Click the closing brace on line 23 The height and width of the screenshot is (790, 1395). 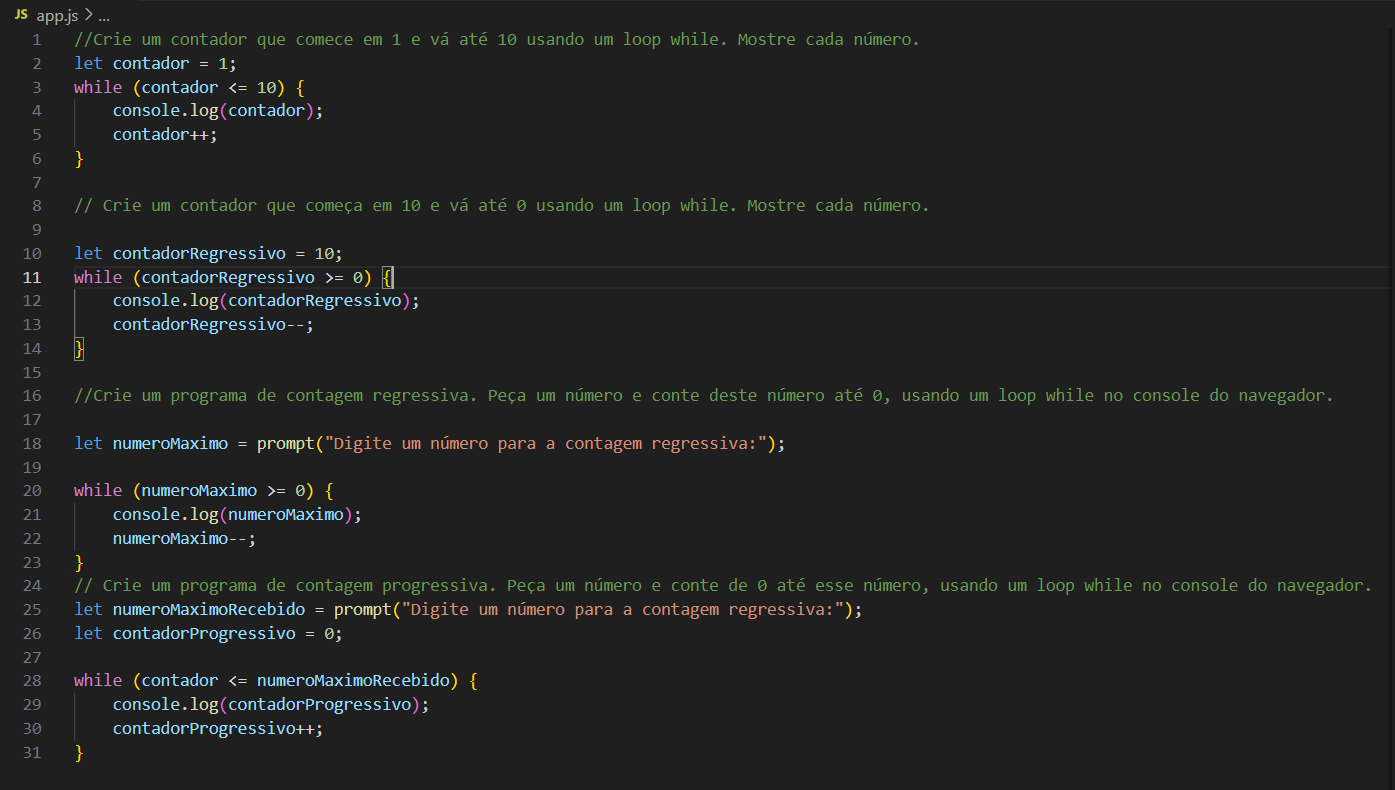(79, 562)
